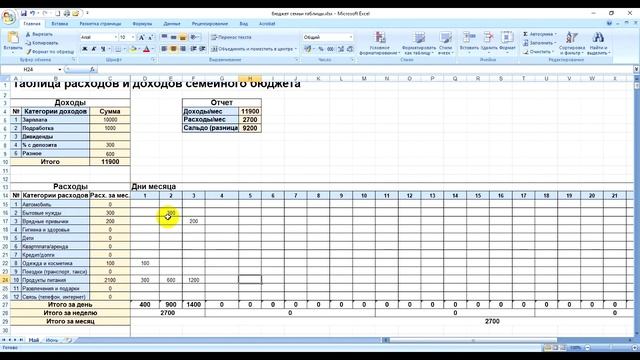This screenshot has height=360, width=640.
Task: Apply fill color bucket to cell
Action: tap(133, 49)
